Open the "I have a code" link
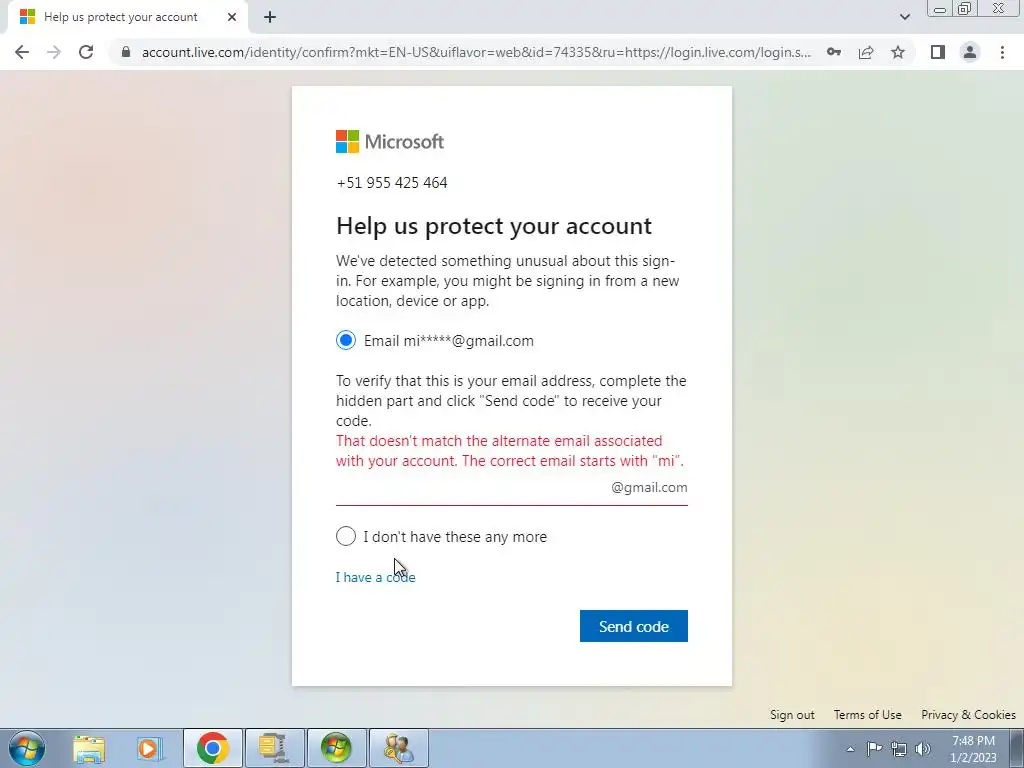Image resolution: width=1024 pixels, height=768 pixels. [x=376, y=577]
